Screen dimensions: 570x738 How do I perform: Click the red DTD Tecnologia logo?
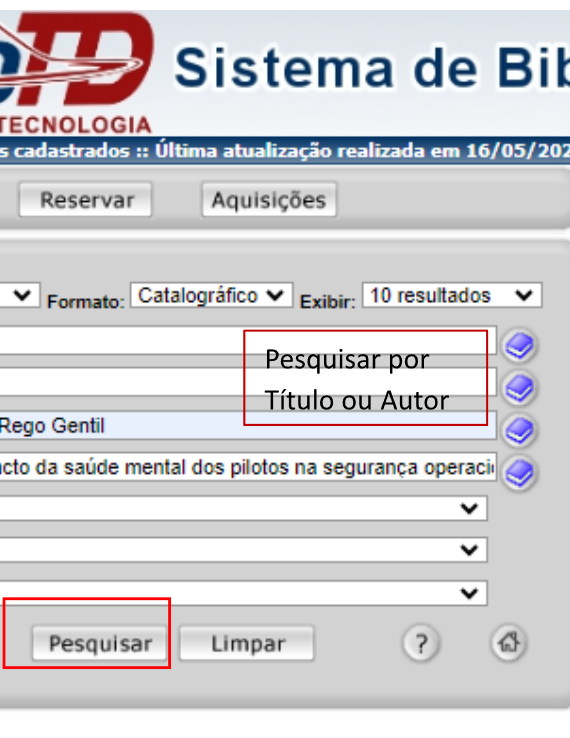(x=77, y=72)
